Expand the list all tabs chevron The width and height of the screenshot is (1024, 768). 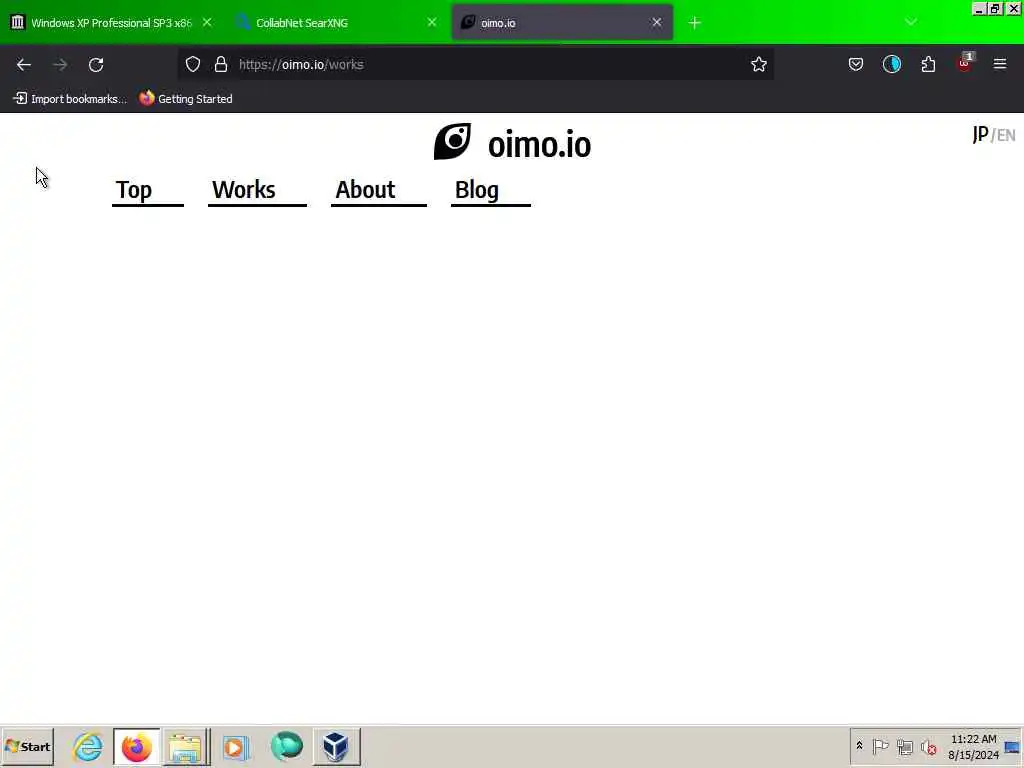[910, 22]
